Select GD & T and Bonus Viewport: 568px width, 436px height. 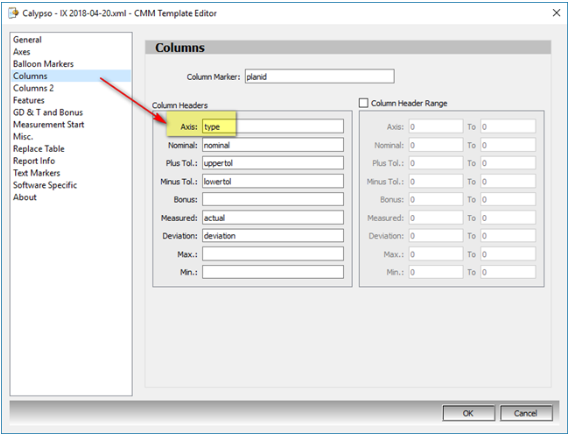(x=48, y=113)
